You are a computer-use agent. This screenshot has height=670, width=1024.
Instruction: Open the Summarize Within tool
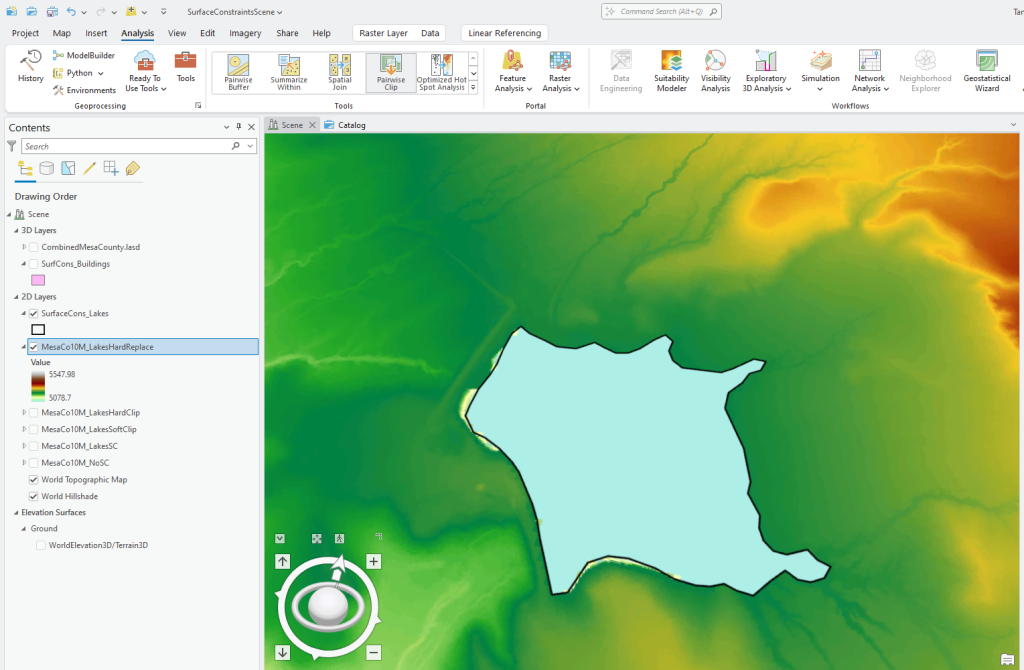point(289,71)
